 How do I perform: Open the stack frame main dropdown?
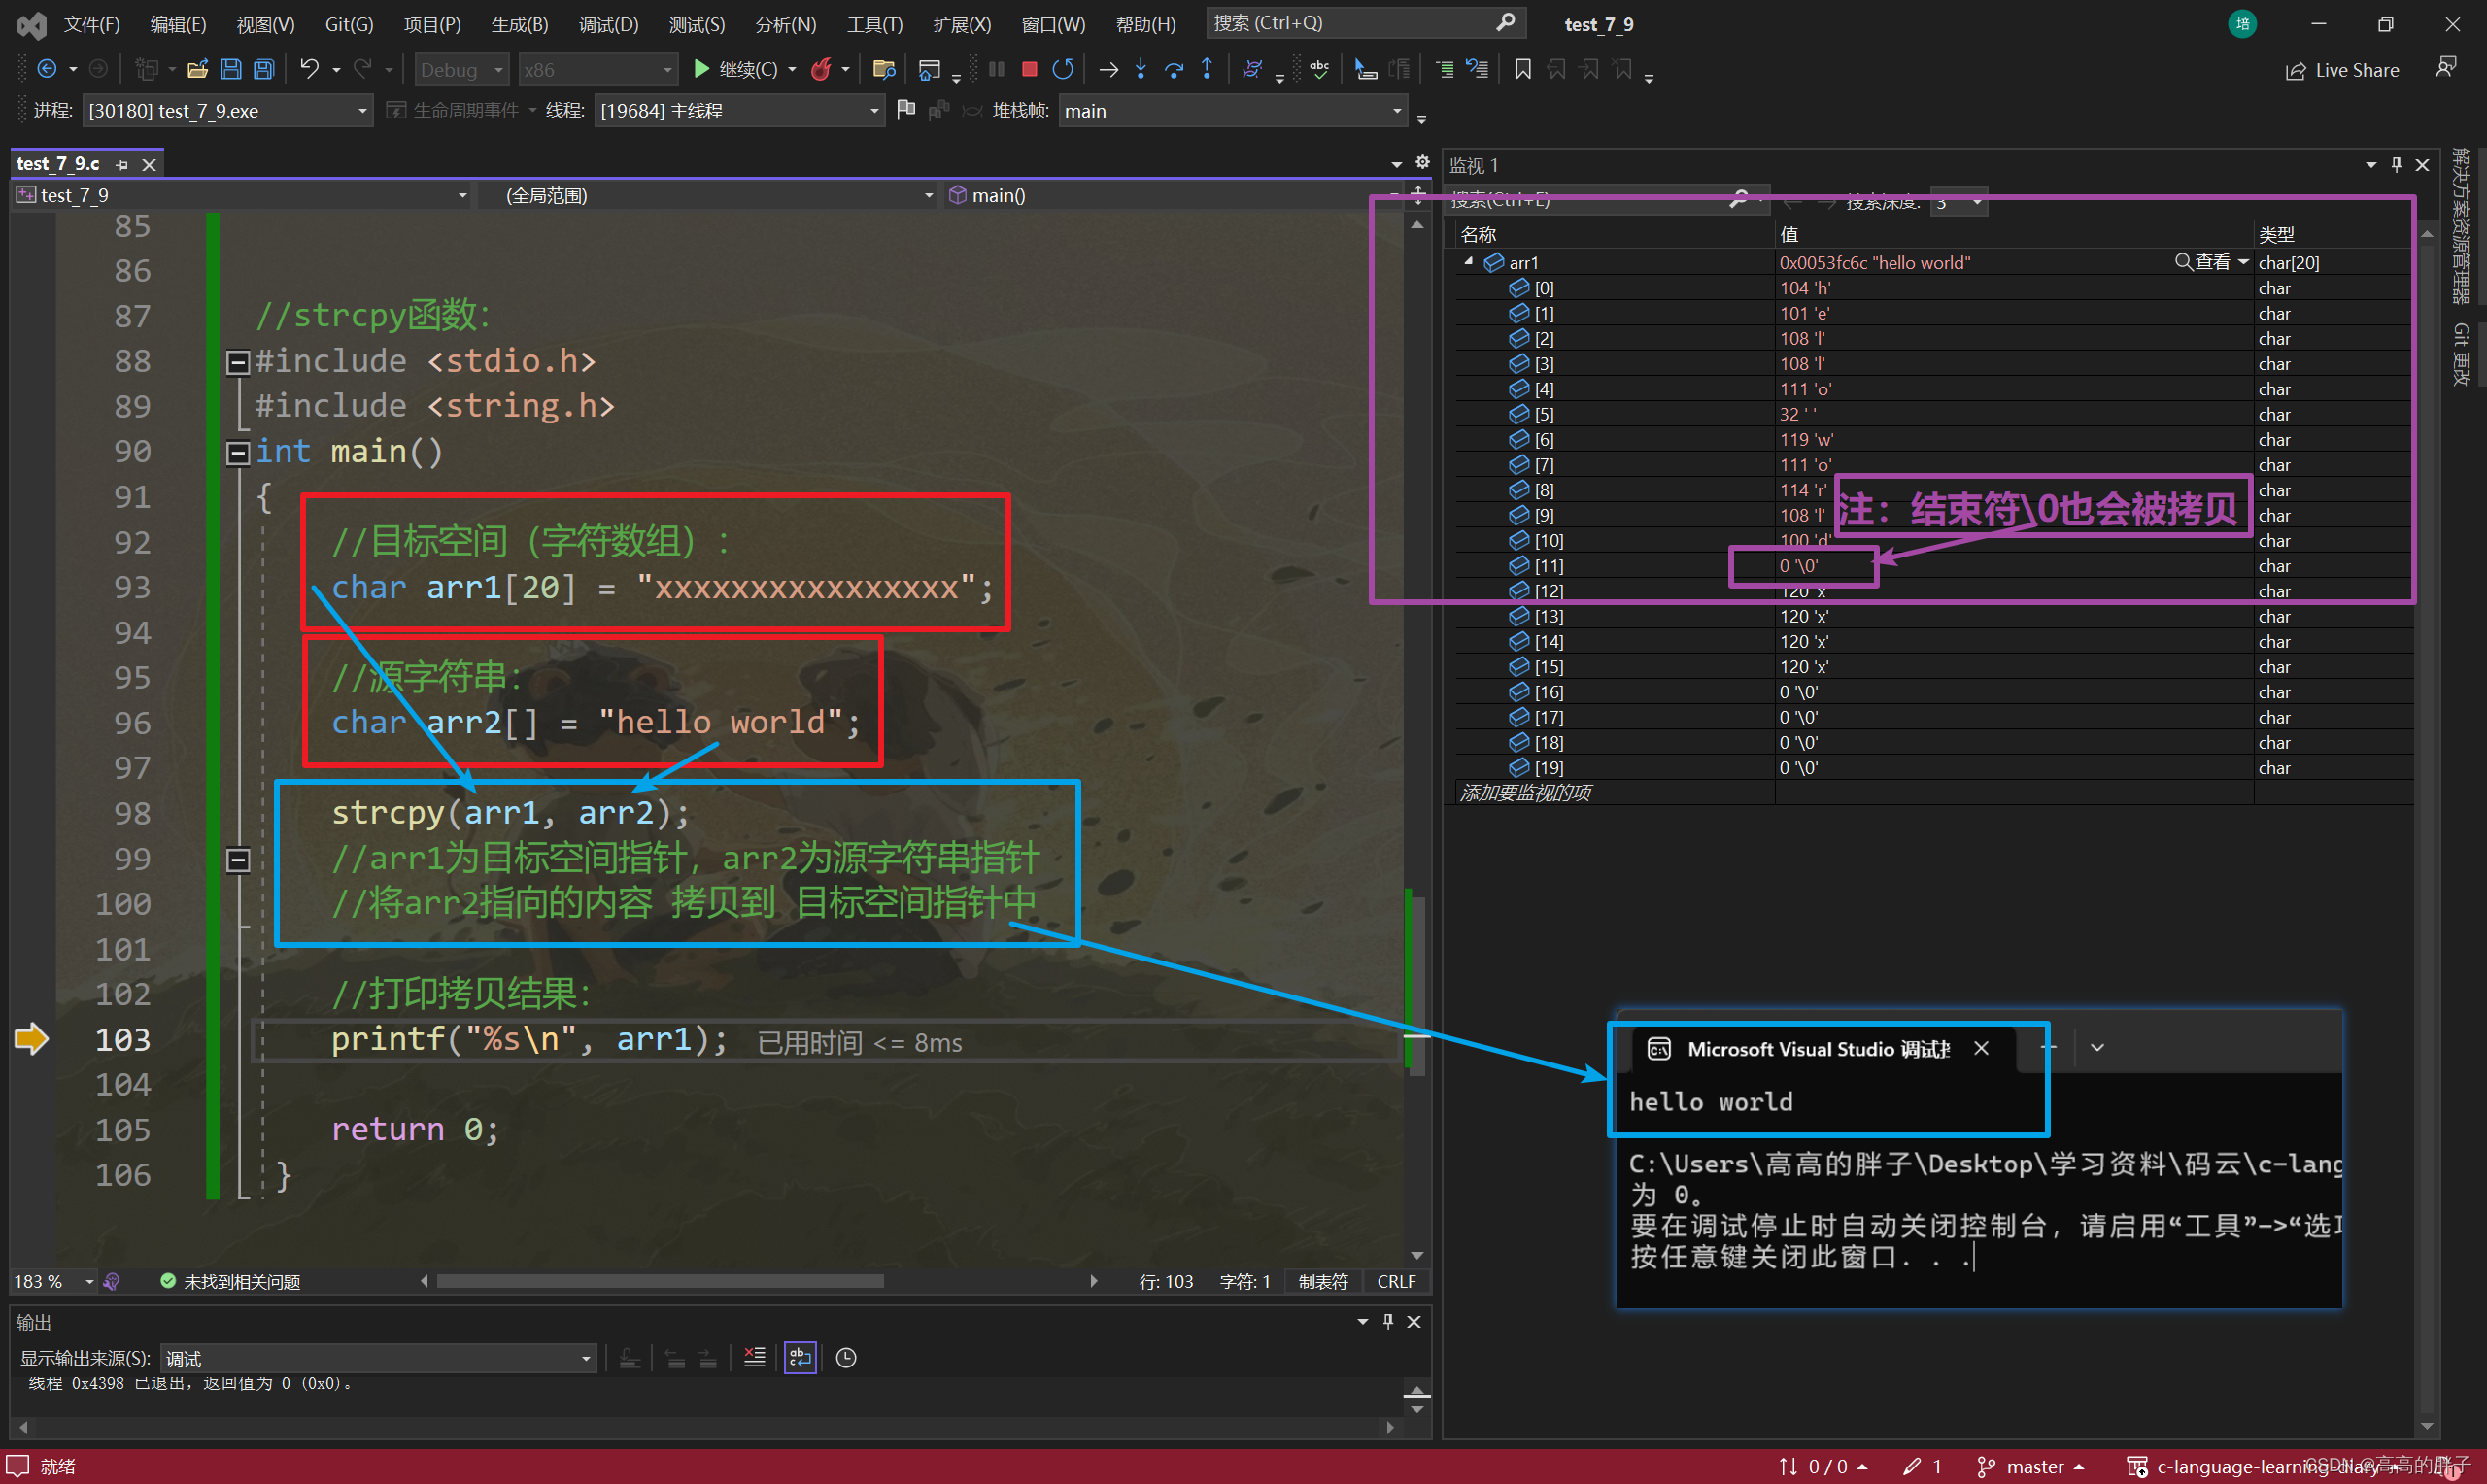coord(1232,111)
